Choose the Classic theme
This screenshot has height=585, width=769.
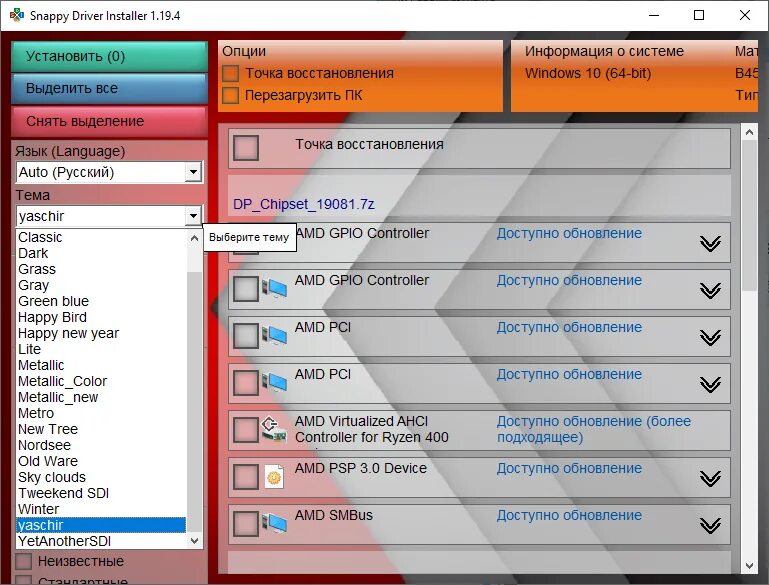(x=101, y=237)
